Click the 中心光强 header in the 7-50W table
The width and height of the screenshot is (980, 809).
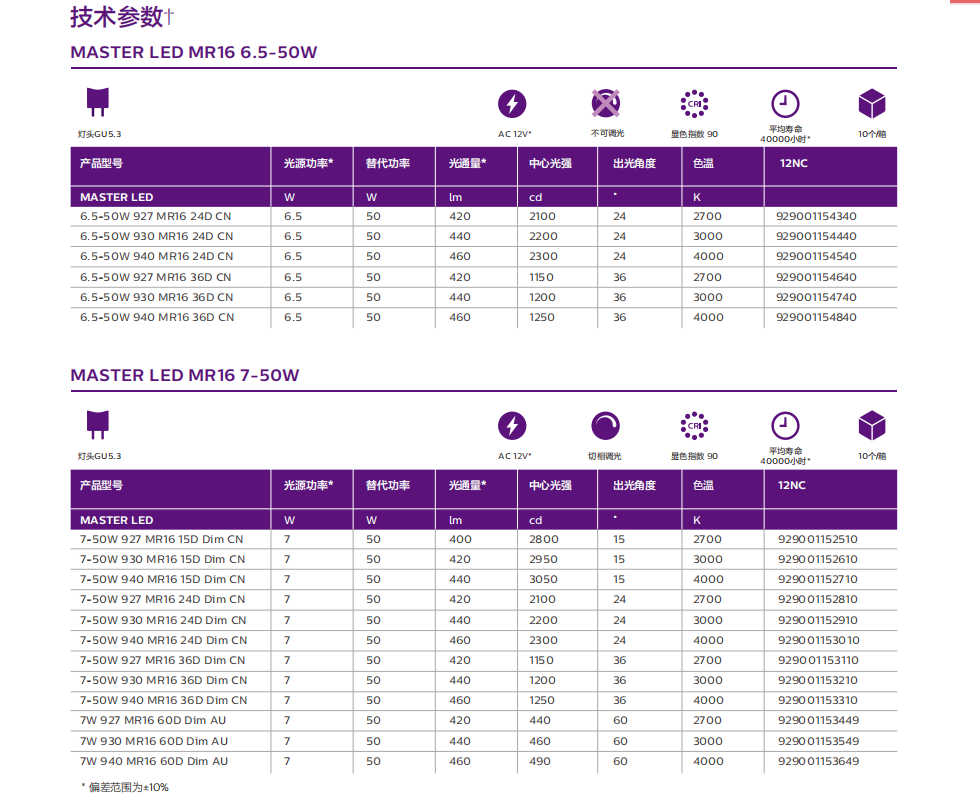click(x=550, y=485)
